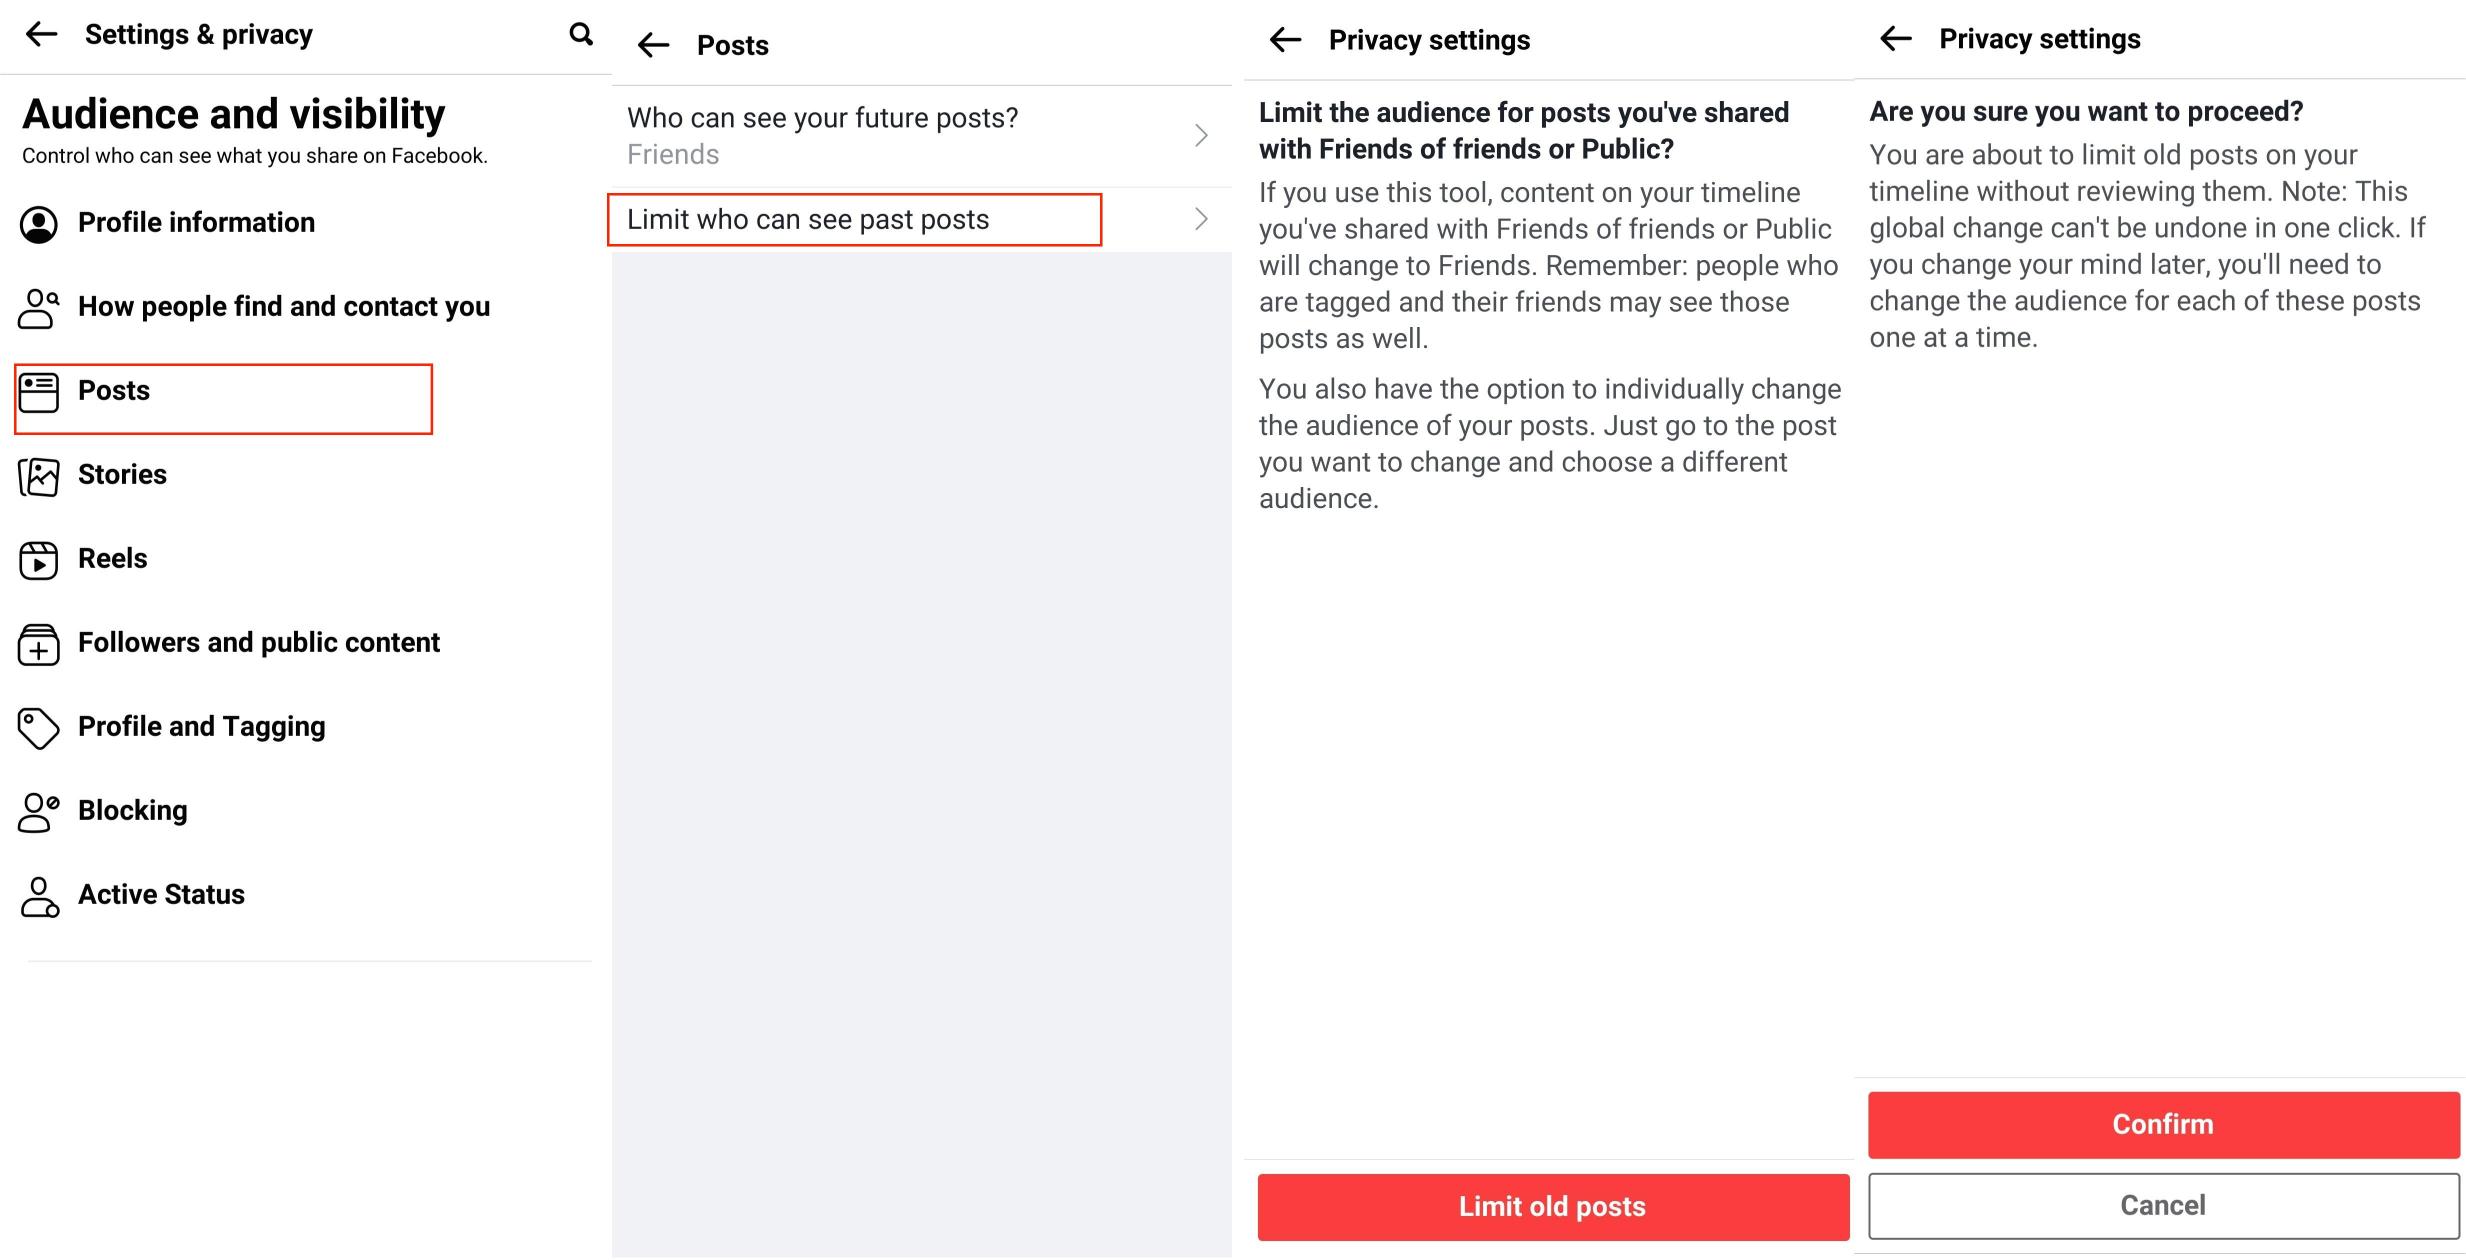The width and height of the screenshot is (2466, 1260).
Task: Click the Reels sidebar icon
Action: point(40,558)
